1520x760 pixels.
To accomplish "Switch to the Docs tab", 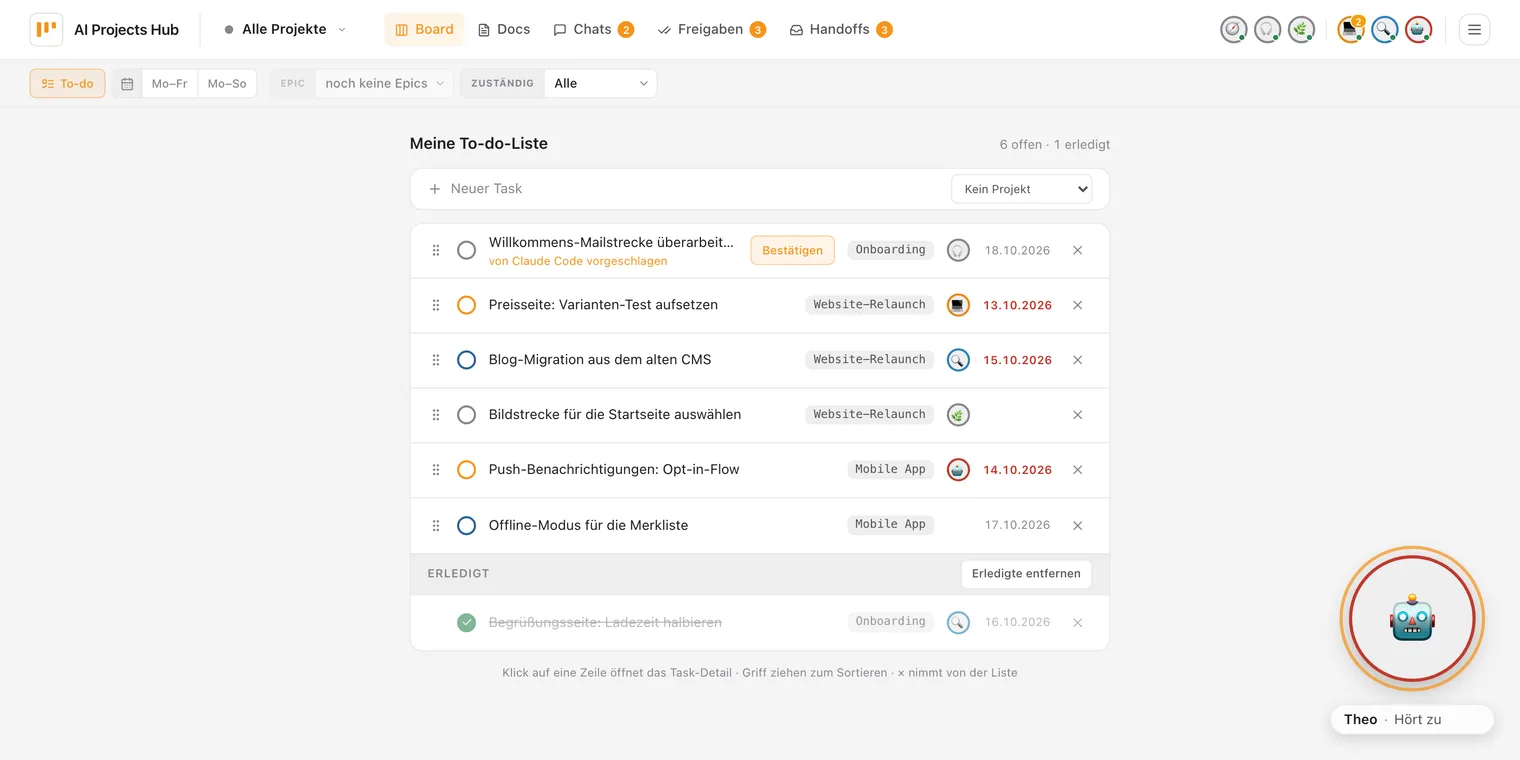I will pos(504,30).
